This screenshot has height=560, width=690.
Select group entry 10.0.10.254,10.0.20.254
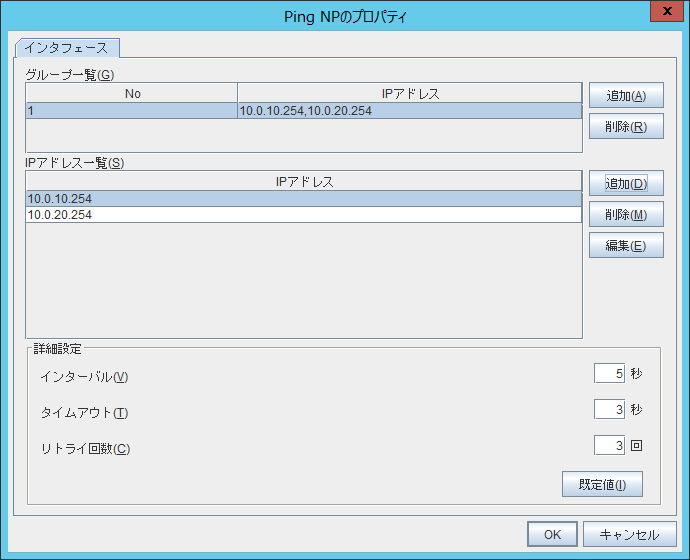coord(410,111)
